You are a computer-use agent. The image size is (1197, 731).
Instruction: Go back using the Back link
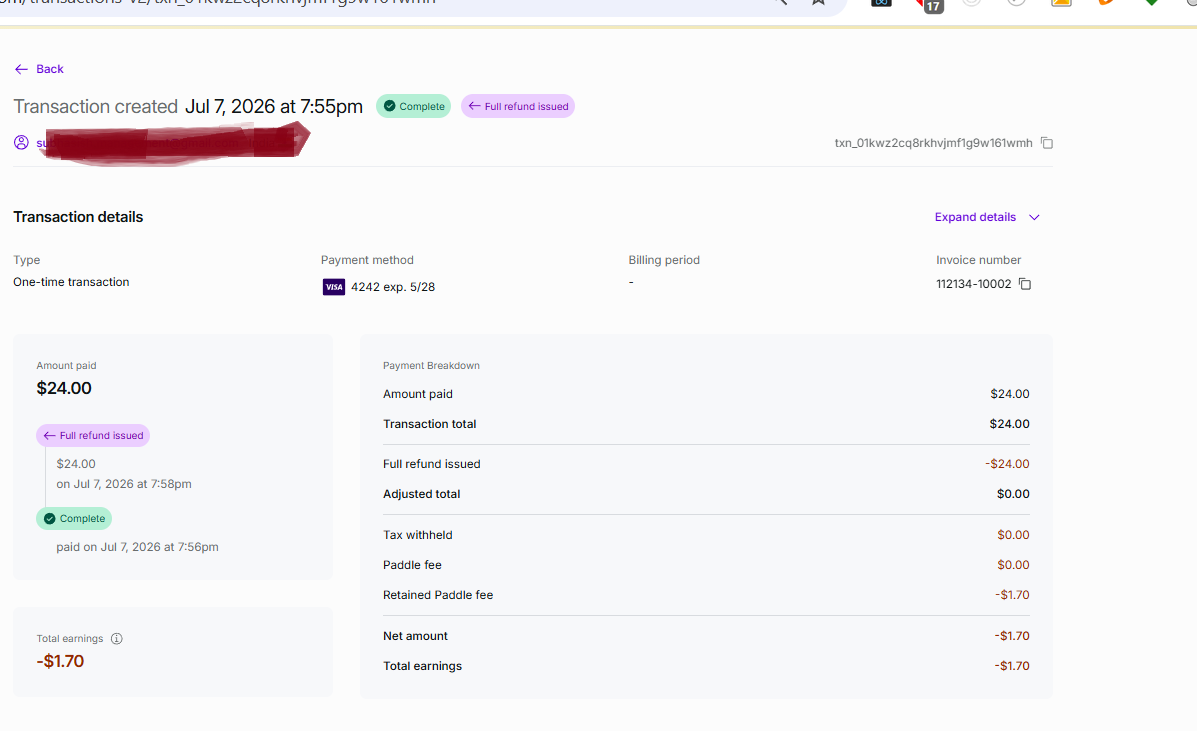(x=39, y=69)
